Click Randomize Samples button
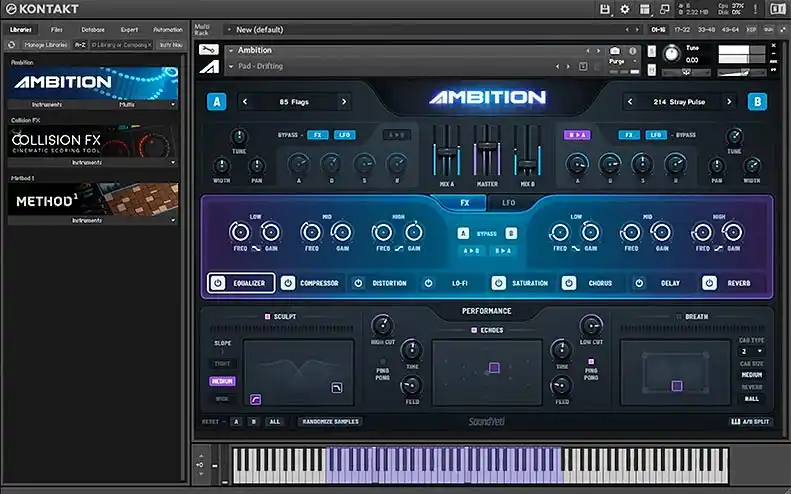Viewport: 791px width, 494px height. (x=330, y=421)
